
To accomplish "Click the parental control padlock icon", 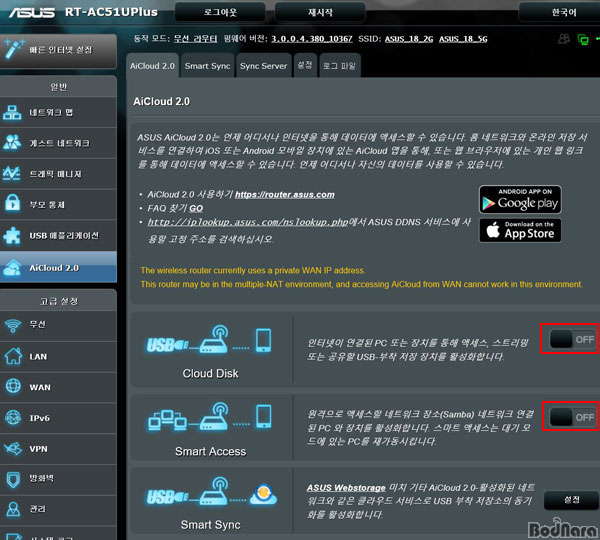I will 13,203.
